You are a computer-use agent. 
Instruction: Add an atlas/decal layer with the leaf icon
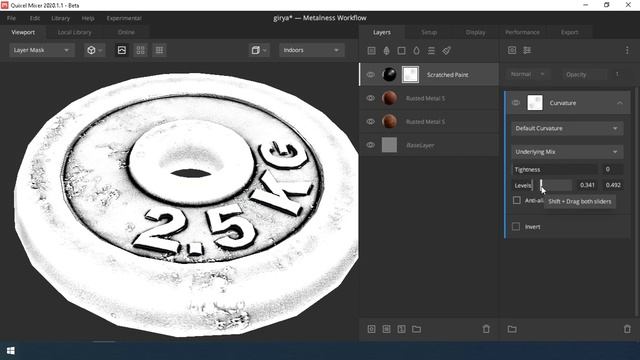[x=387, y=51]
